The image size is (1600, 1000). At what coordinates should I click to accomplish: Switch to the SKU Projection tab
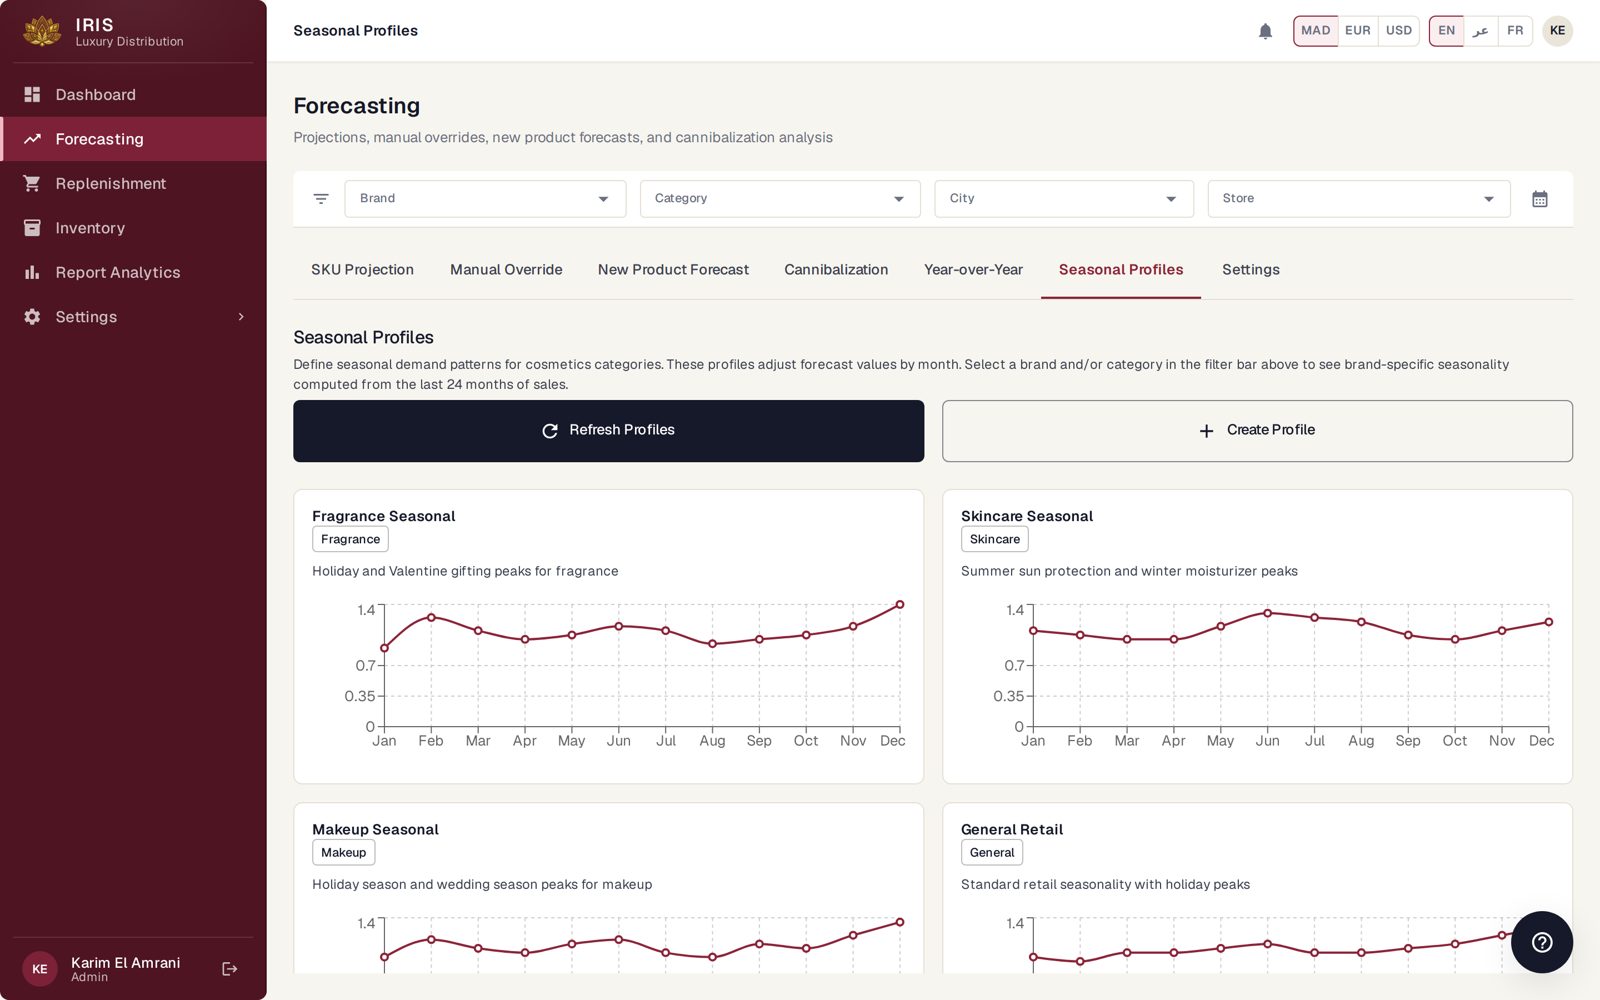click(x=362, y=270)
